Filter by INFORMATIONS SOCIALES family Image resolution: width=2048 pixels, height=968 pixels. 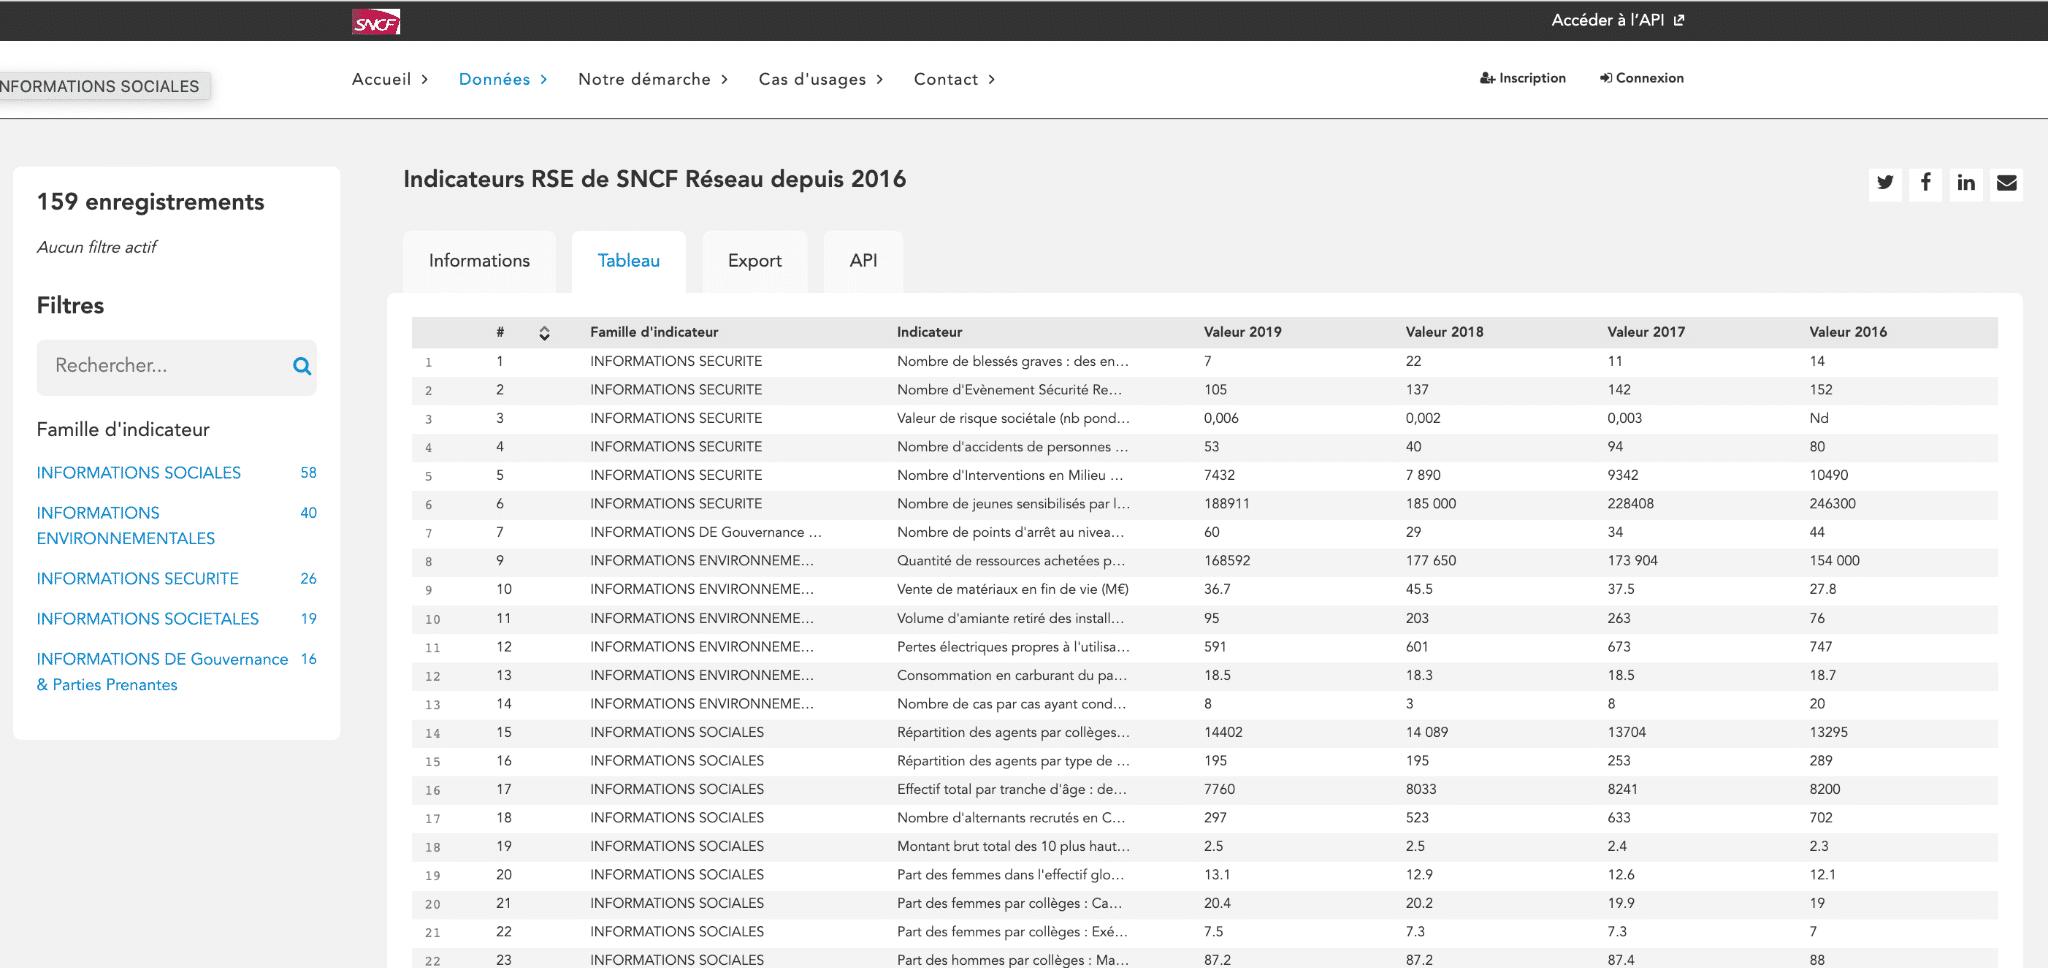point(139,473)
